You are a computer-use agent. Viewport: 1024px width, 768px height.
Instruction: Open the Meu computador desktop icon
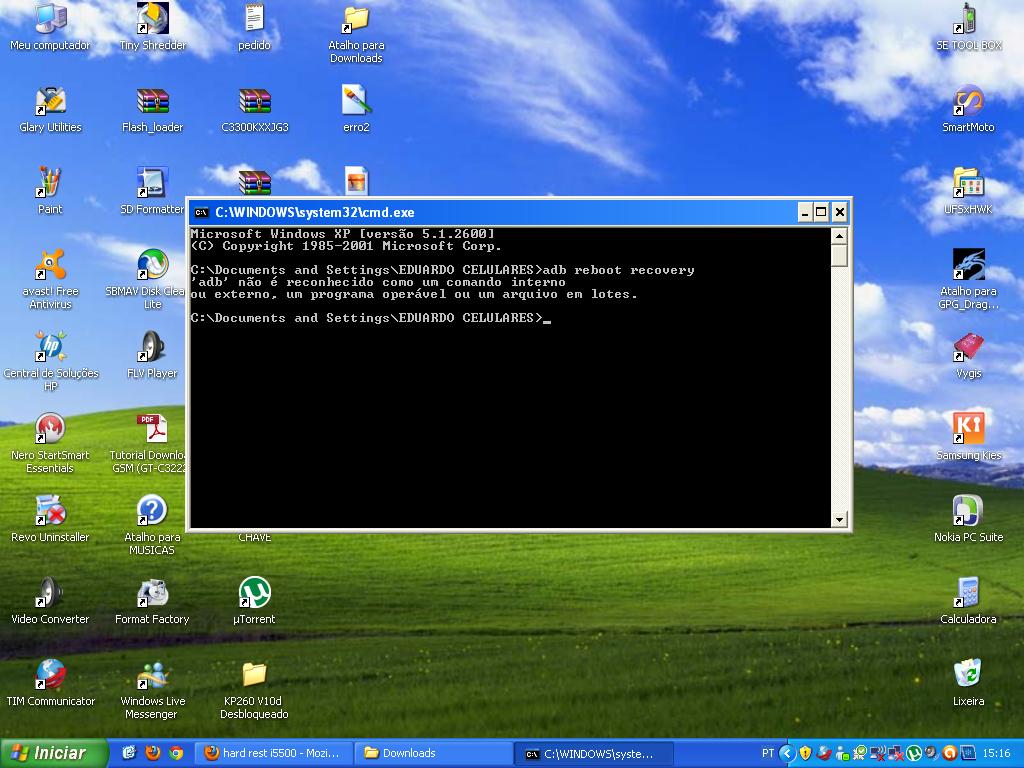pos(50,27)
